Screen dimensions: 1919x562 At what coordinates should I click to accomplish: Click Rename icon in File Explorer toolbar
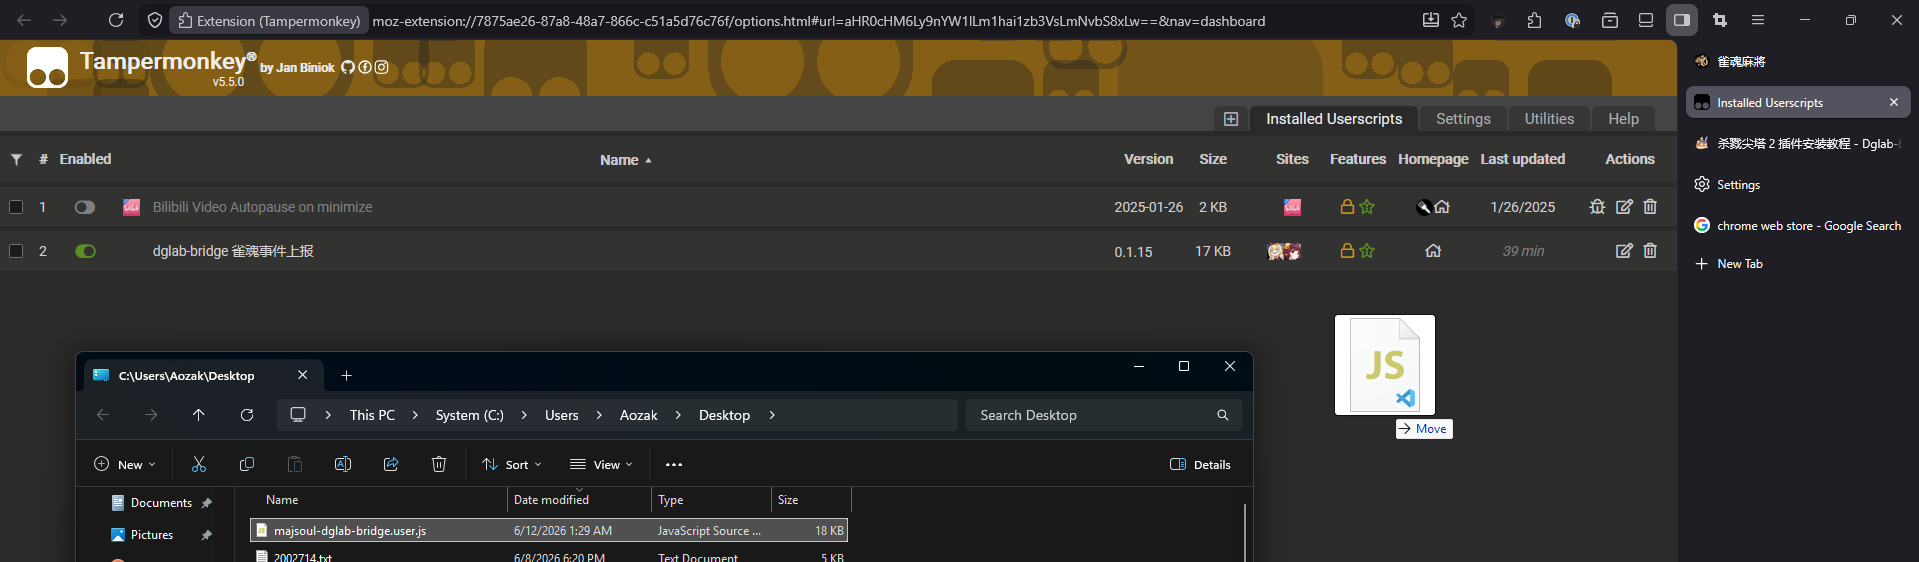click(343, 464)
